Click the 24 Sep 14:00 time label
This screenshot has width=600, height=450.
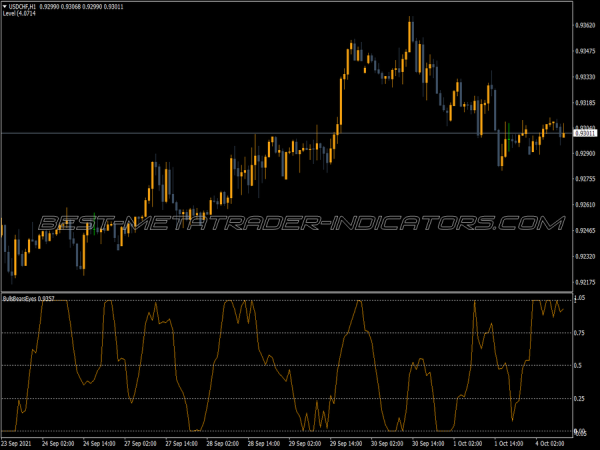point(99,444)
